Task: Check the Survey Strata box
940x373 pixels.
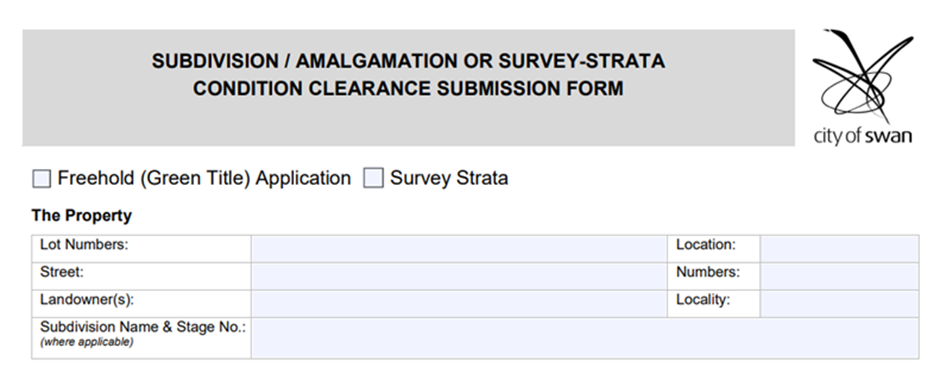Action: click(x=373, y=178)
